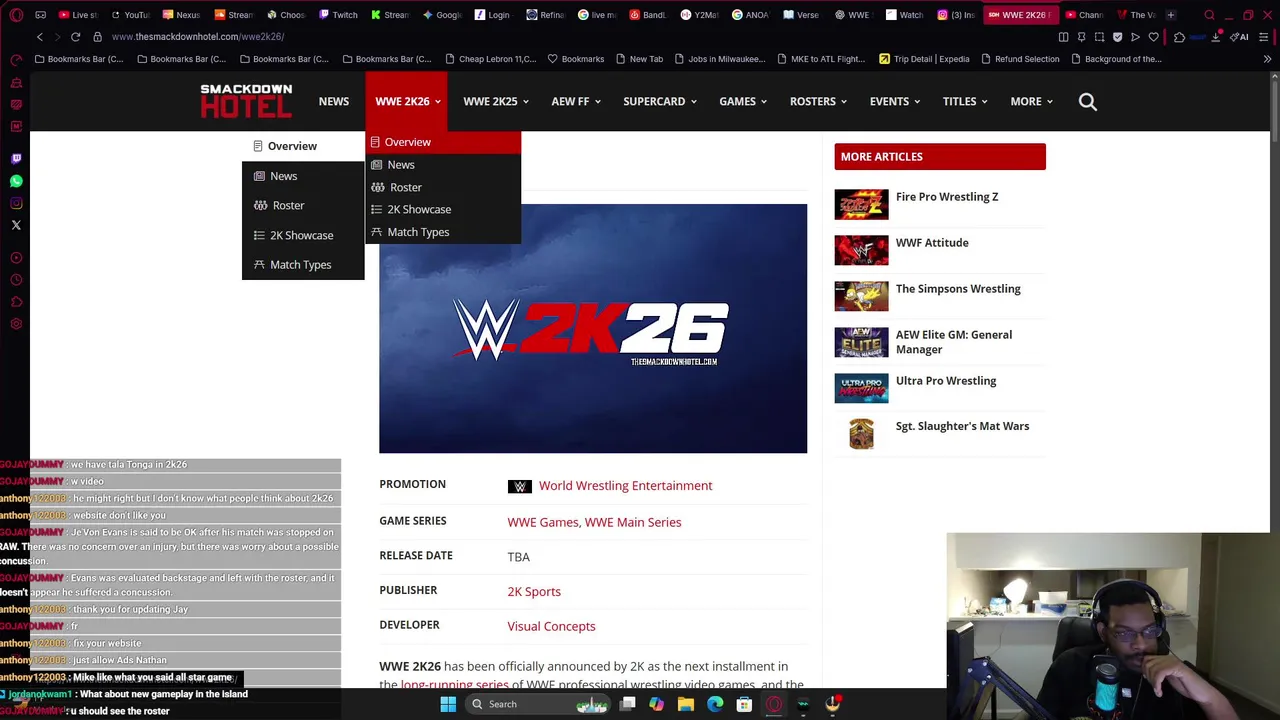Expand the Rosters nav dropdown
This screenshot has height=720, width=1280.
[818, 101]
